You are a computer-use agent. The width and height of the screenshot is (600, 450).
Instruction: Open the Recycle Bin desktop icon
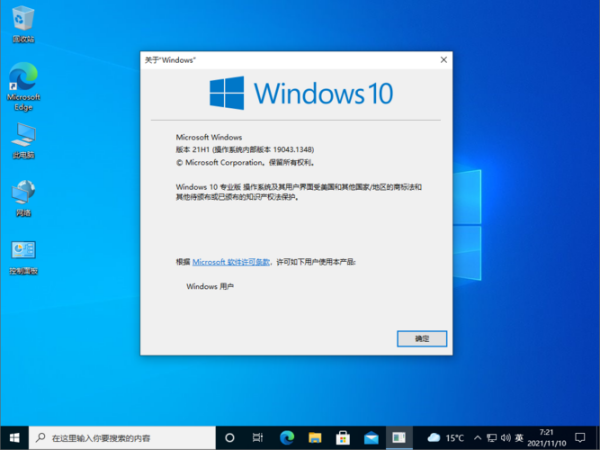click(23, 24)
